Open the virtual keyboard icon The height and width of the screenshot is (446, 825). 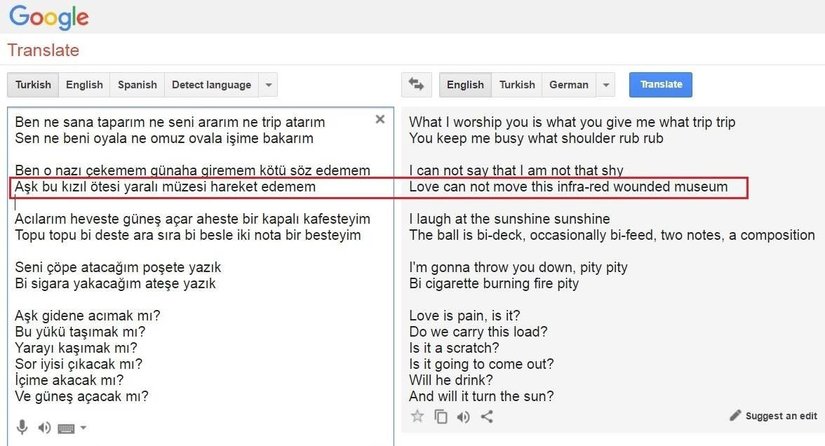(x=66, y=428)
